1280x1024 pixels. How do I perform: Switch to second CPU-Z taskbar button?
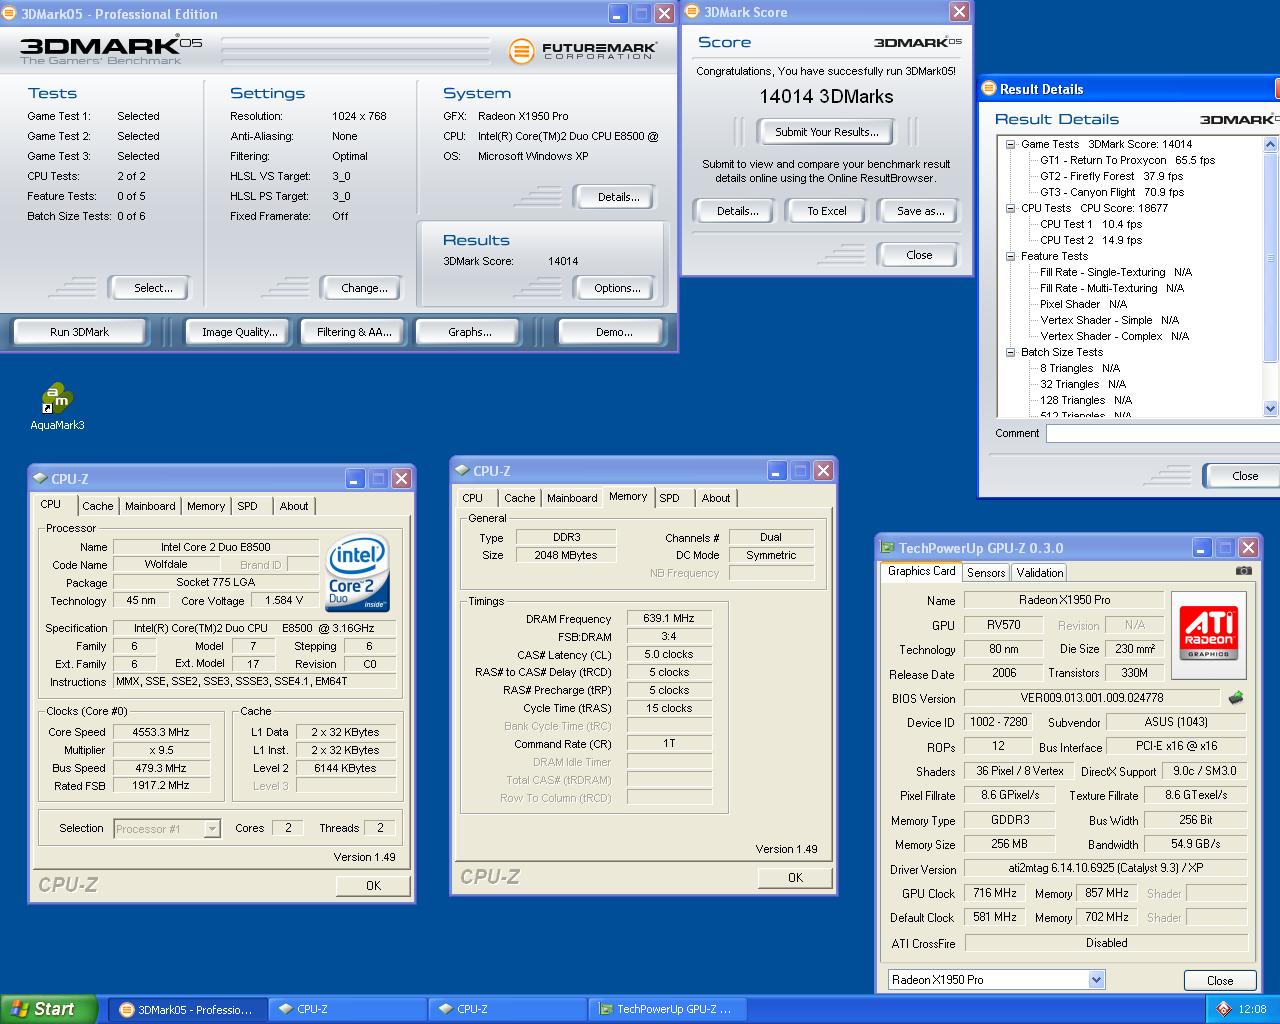coord(508,1009)
